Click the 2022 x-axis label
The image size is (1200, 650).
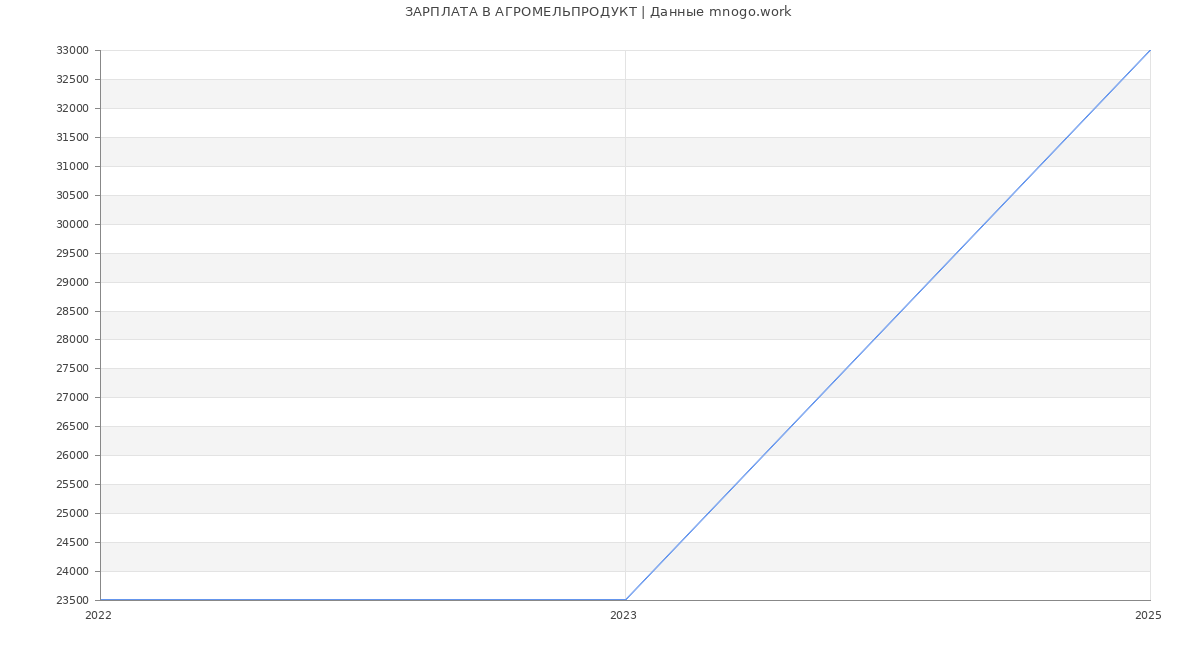tap(98, 616)
